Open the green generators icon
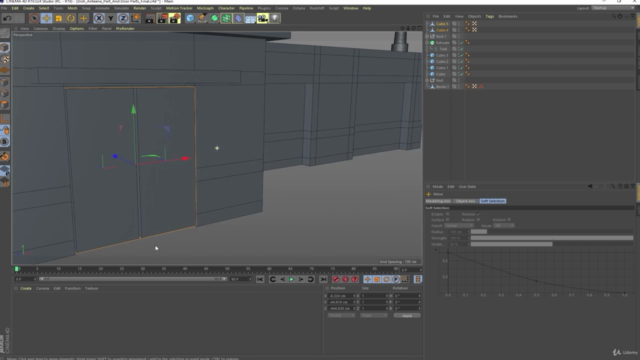 point(214,18)
